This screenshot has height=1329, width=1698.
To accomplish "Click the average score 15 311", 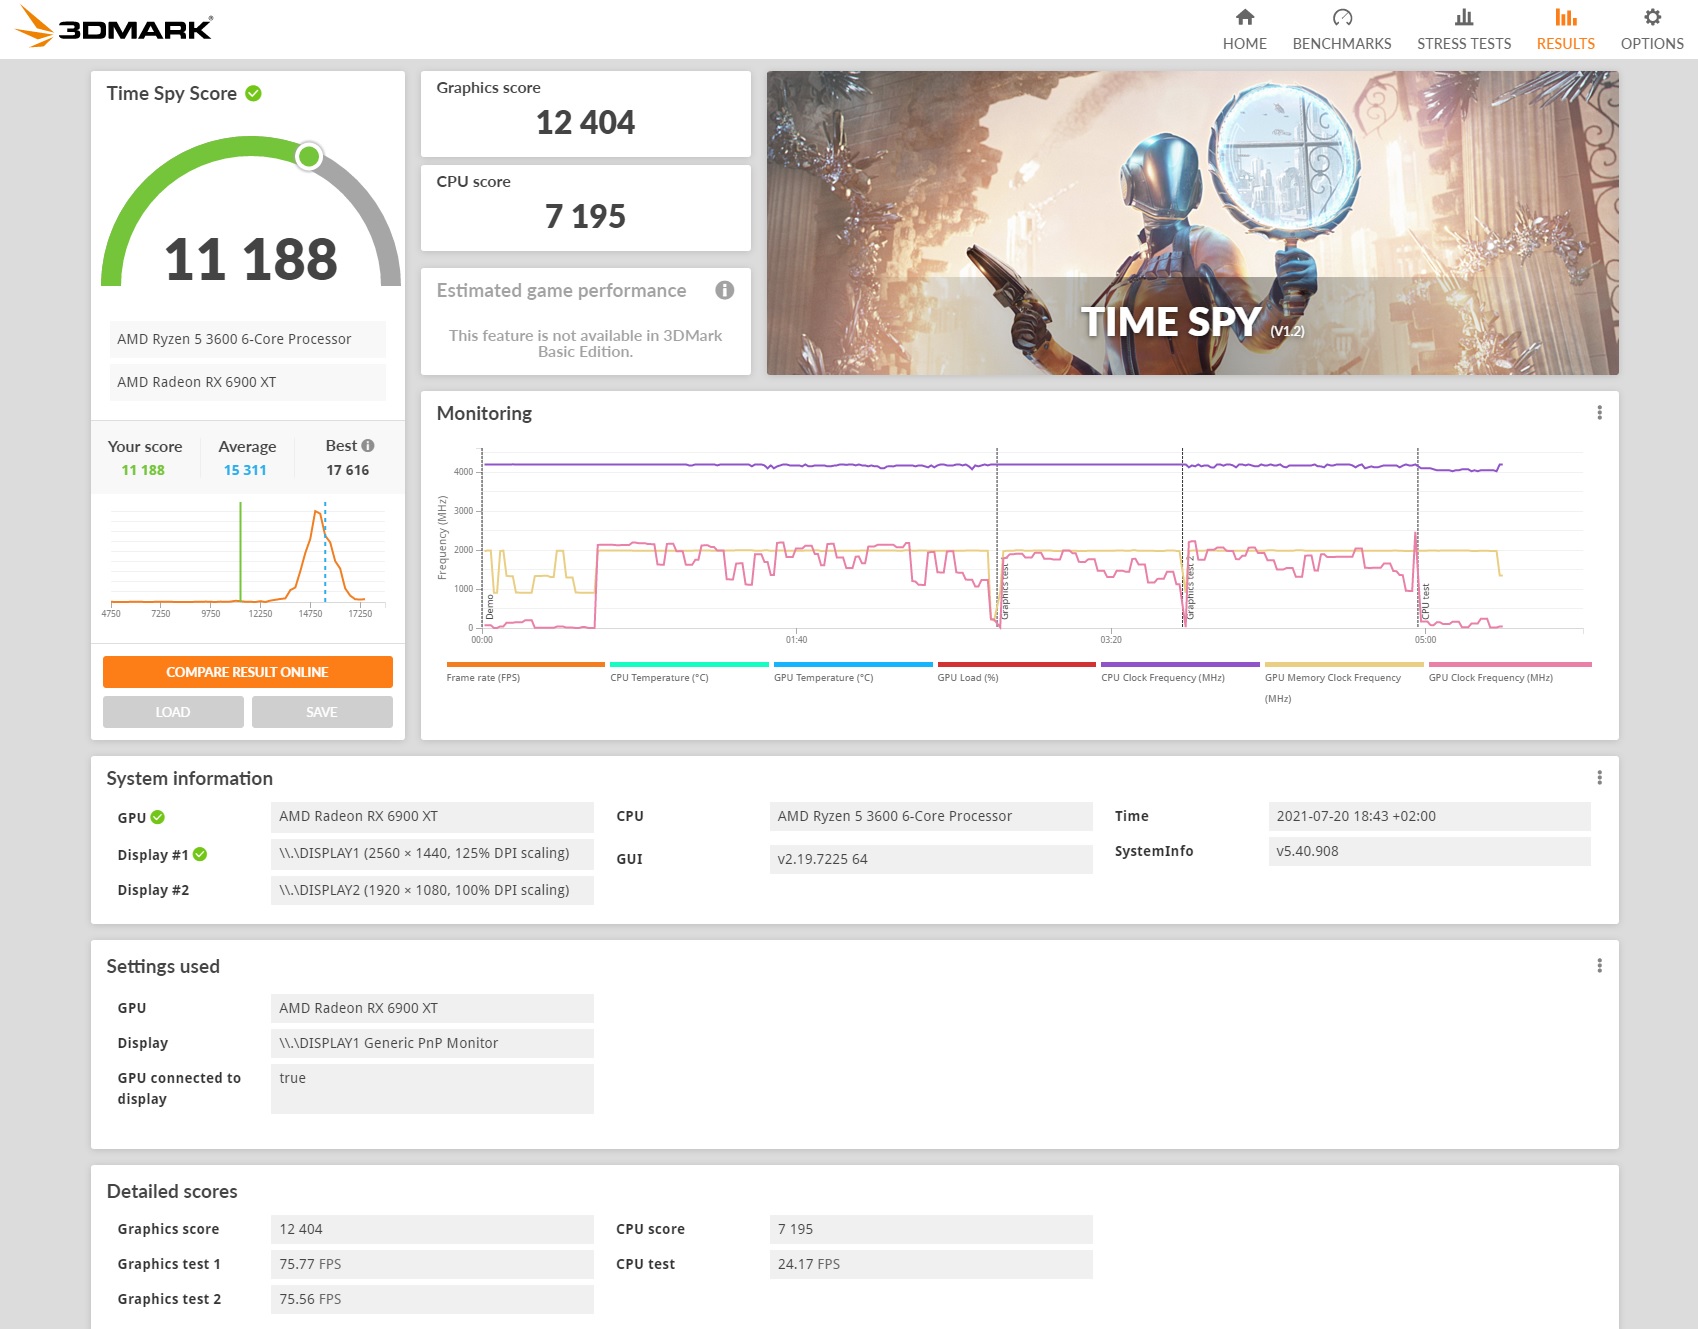I will [245, 470].
